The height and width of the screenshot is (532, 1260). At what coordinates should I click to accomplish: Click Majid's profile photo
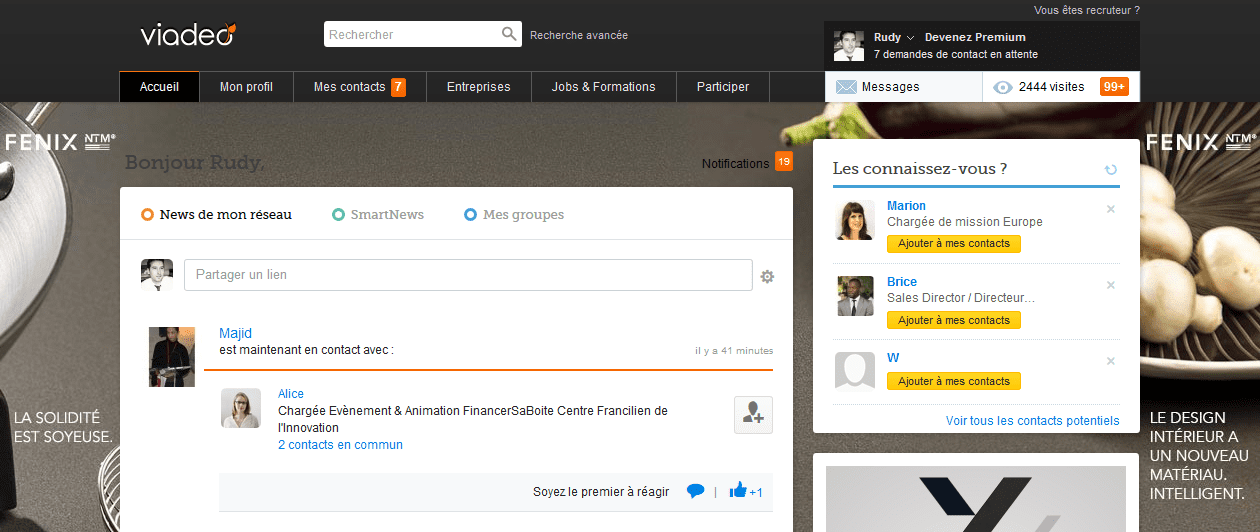click(171, 356)
